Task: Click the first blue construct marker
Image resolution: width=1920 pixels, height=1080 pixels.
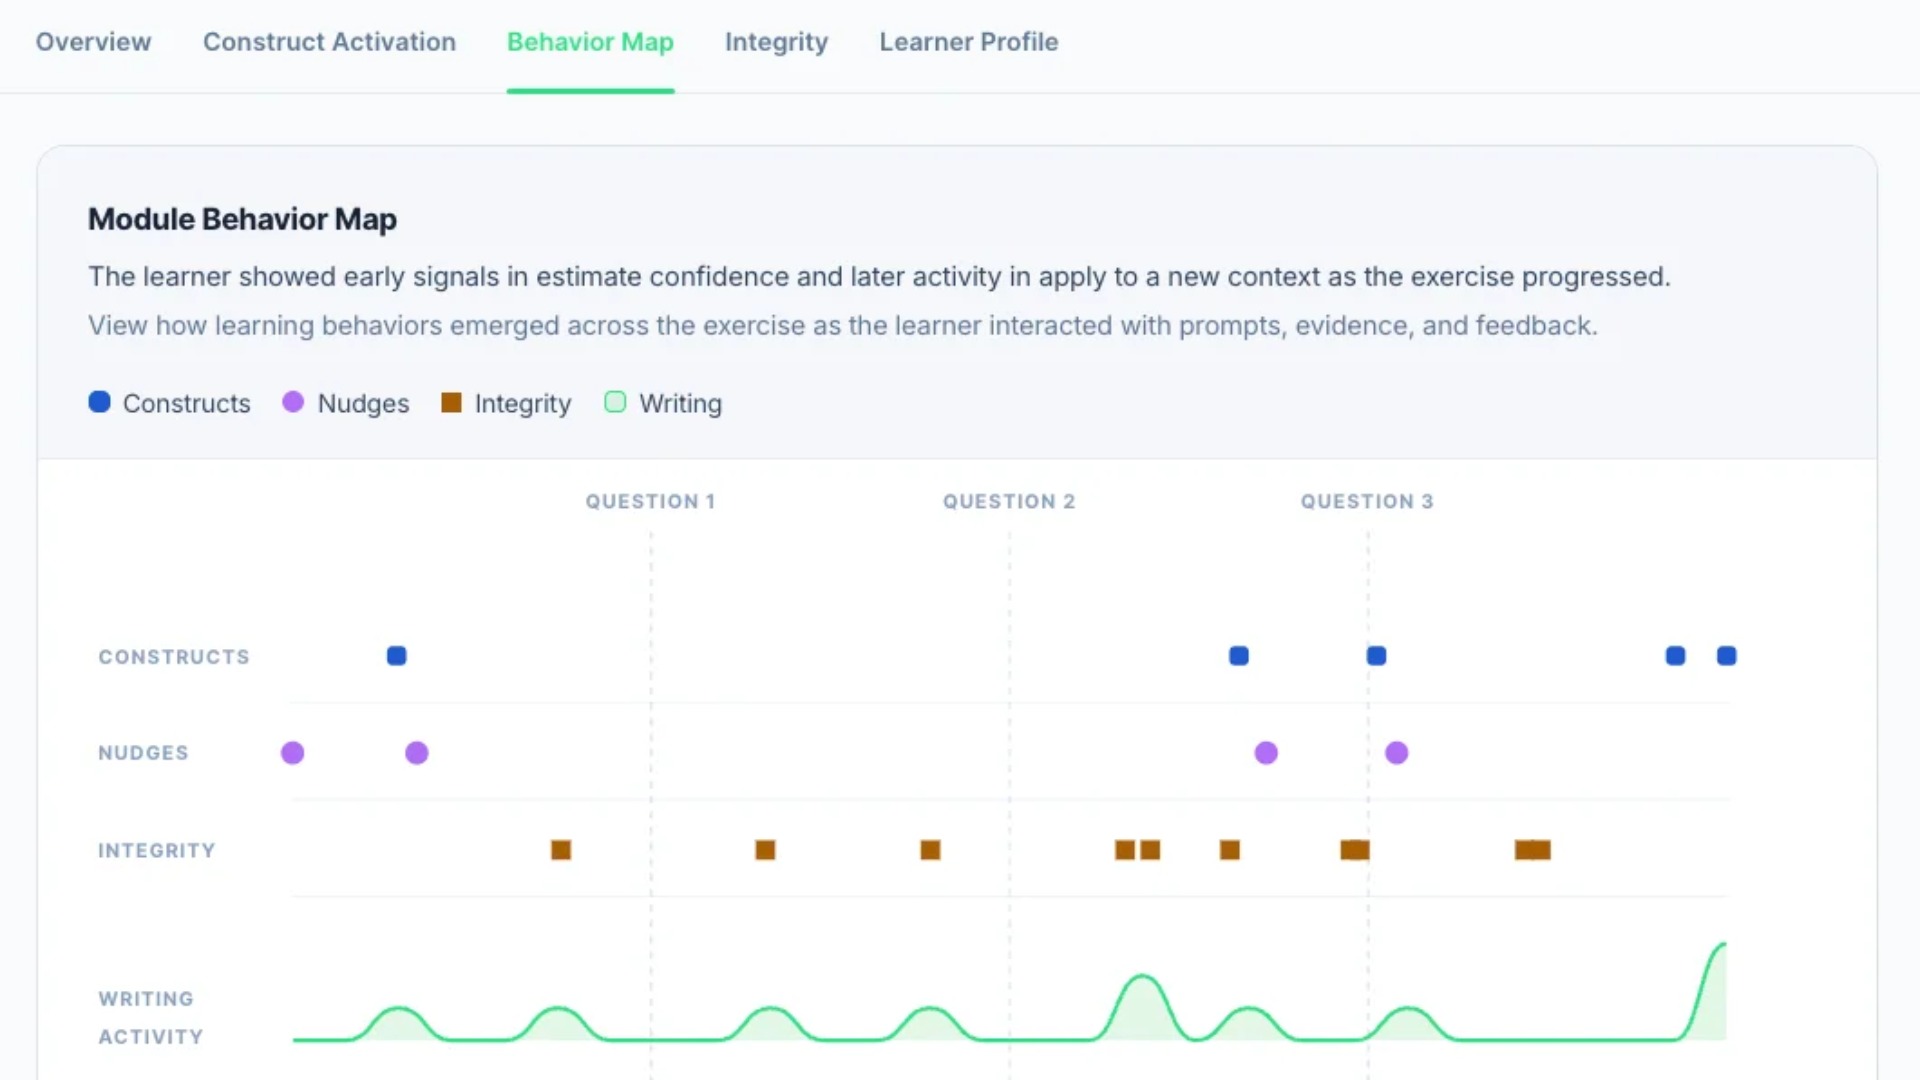Action: point(397,656)
